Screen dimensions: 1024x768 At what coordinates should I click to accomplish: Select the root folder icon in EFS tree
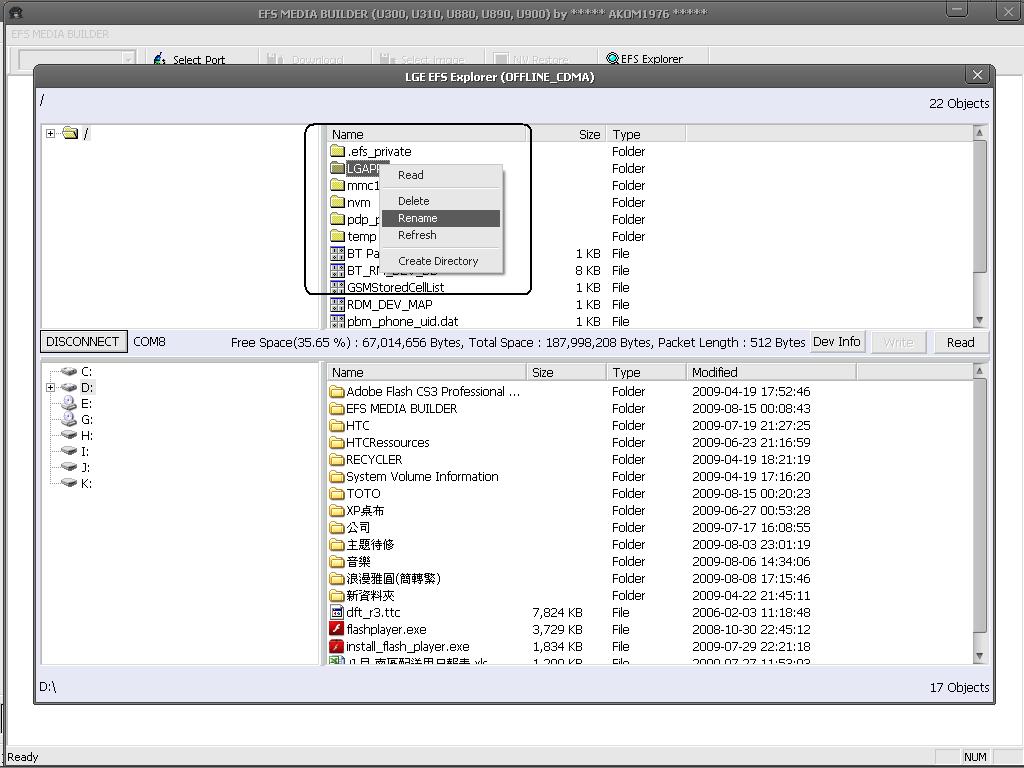pos(70,133)
